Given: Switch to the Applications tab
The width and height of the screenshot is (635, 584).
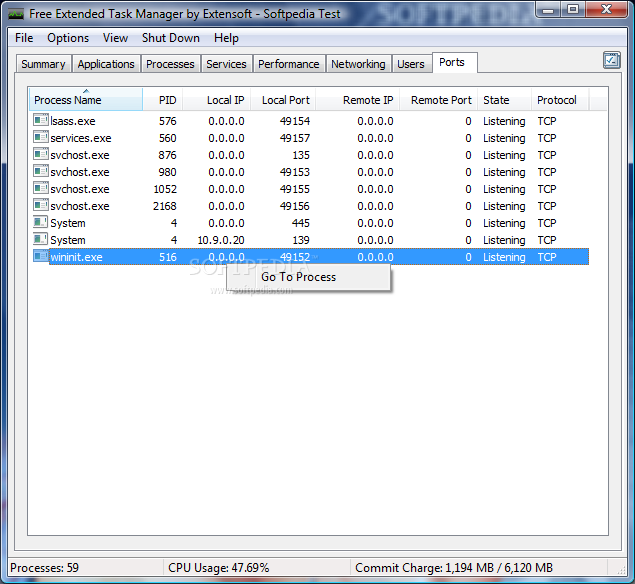Looking at the screenshot, I should tap(106, 64).
